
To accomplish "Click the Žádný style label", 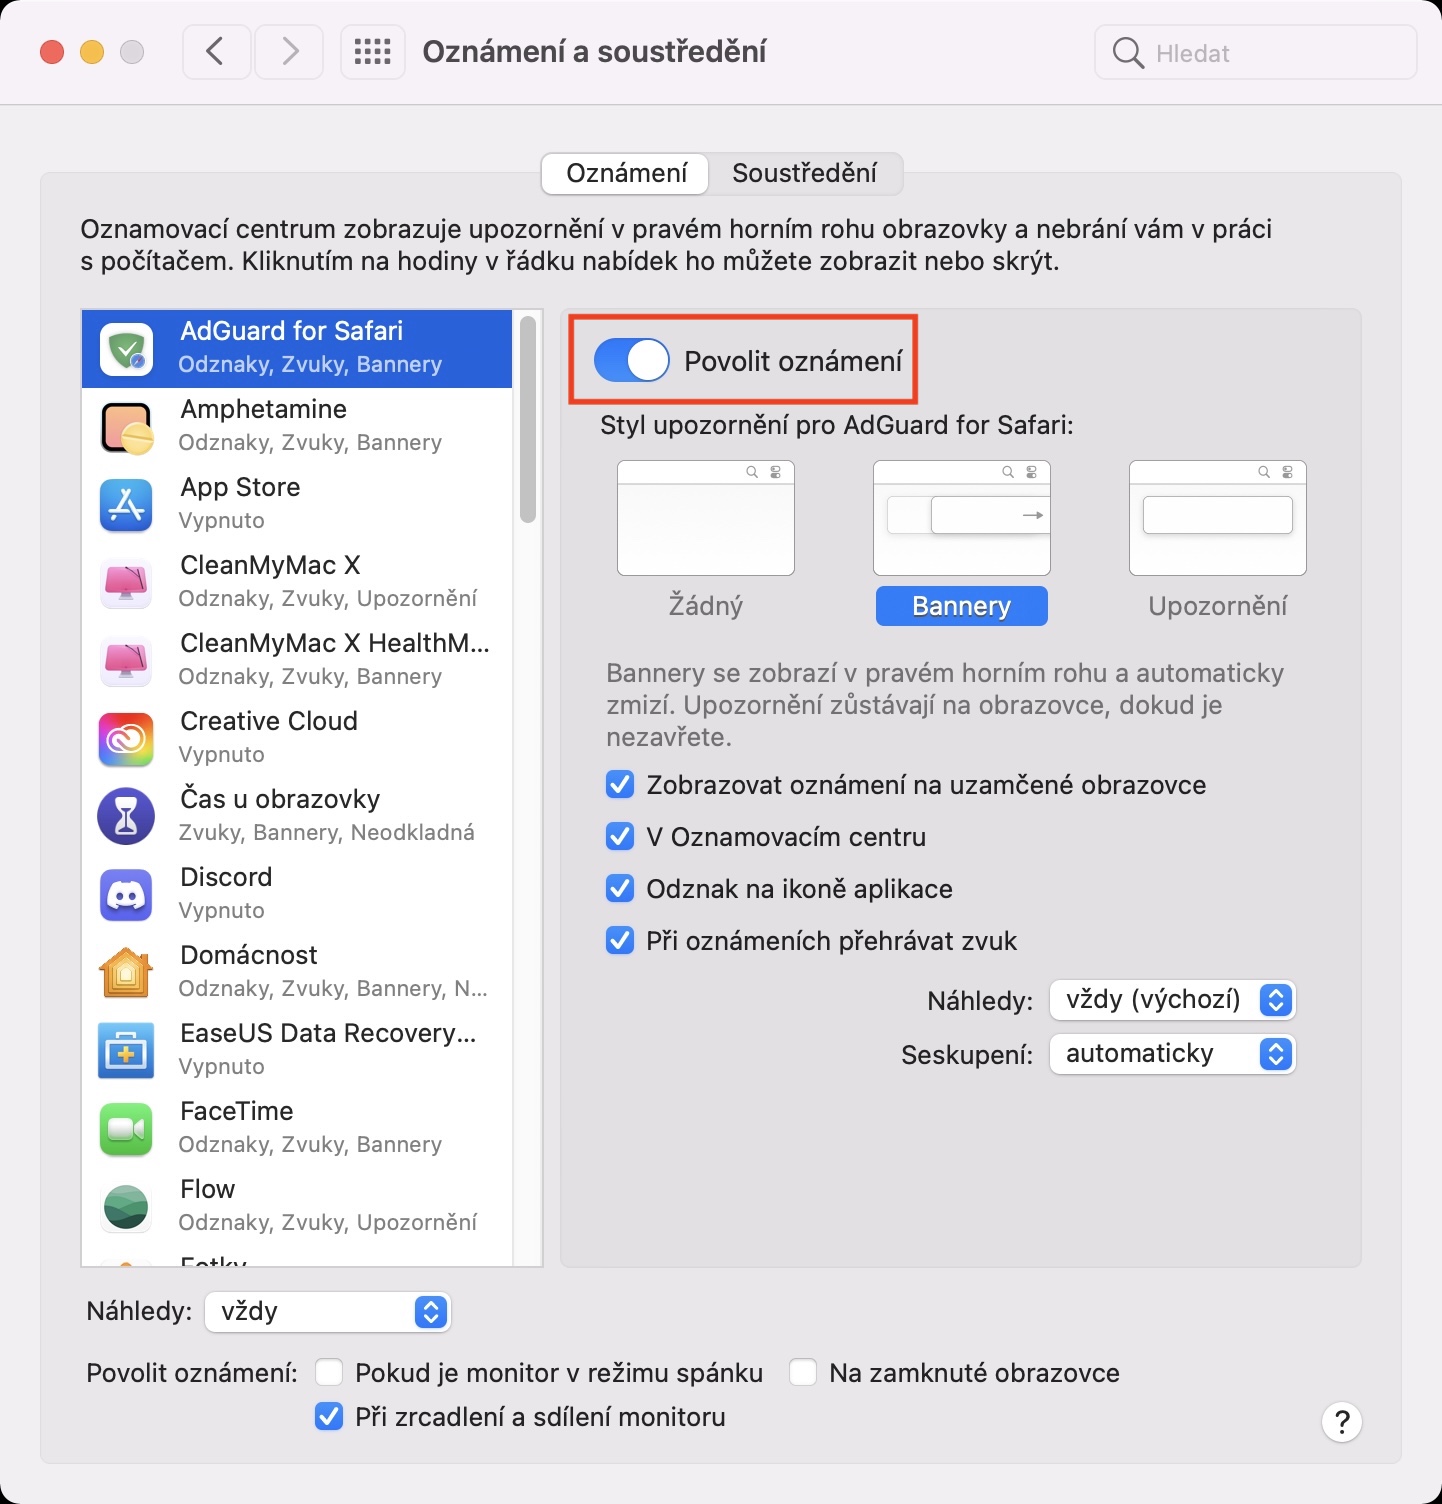I will pyautogui.click(x=706, y=606).
